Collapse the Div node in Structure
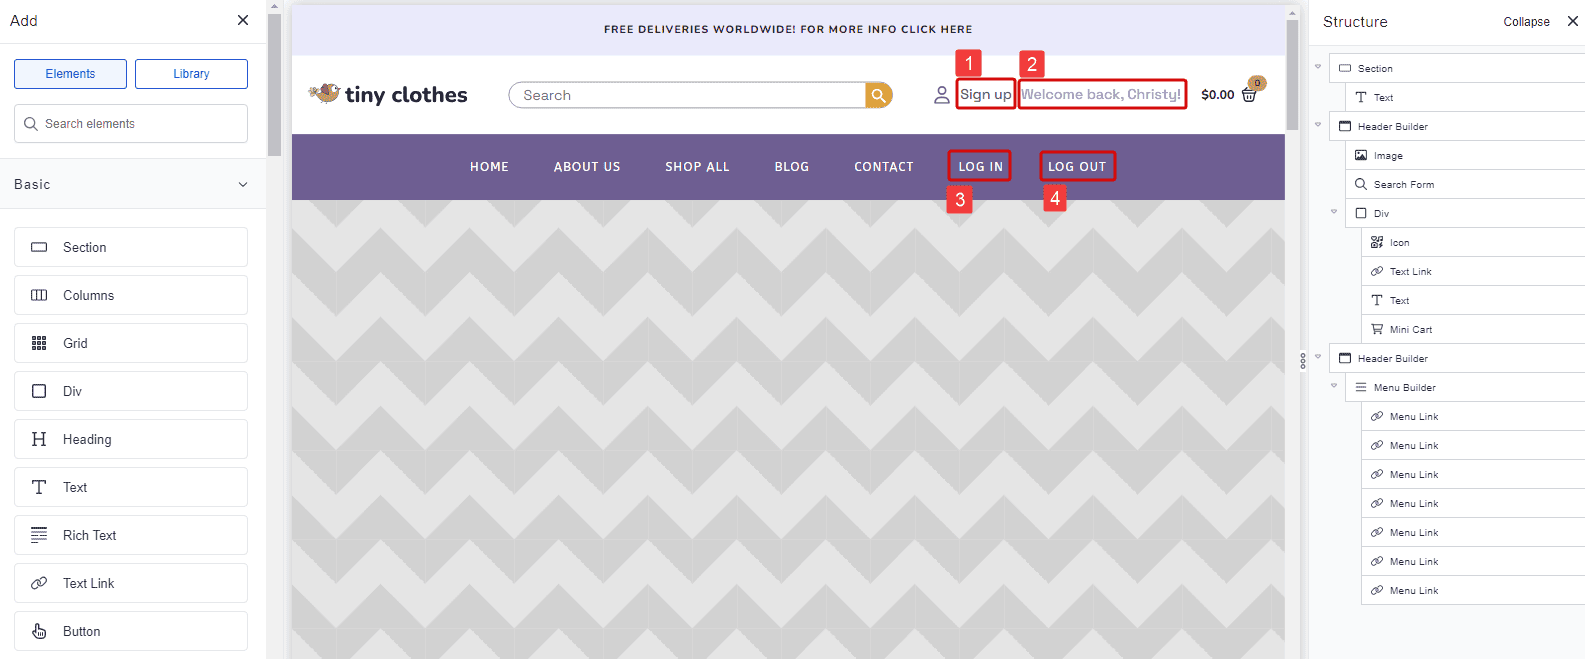 (x=1334, y=212)
